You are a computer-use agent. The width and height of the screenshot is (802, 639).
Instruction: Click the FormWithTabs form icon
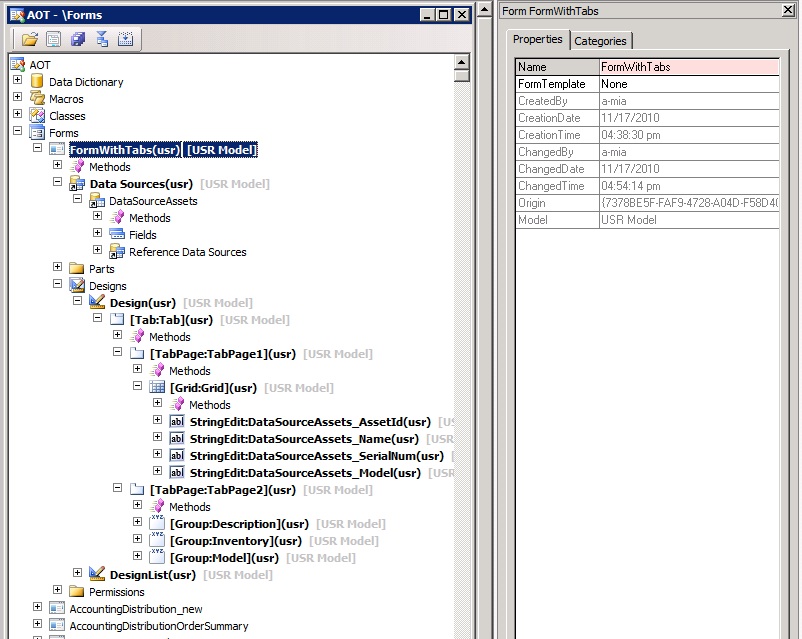pyautogui.click(x=57, y=149)
